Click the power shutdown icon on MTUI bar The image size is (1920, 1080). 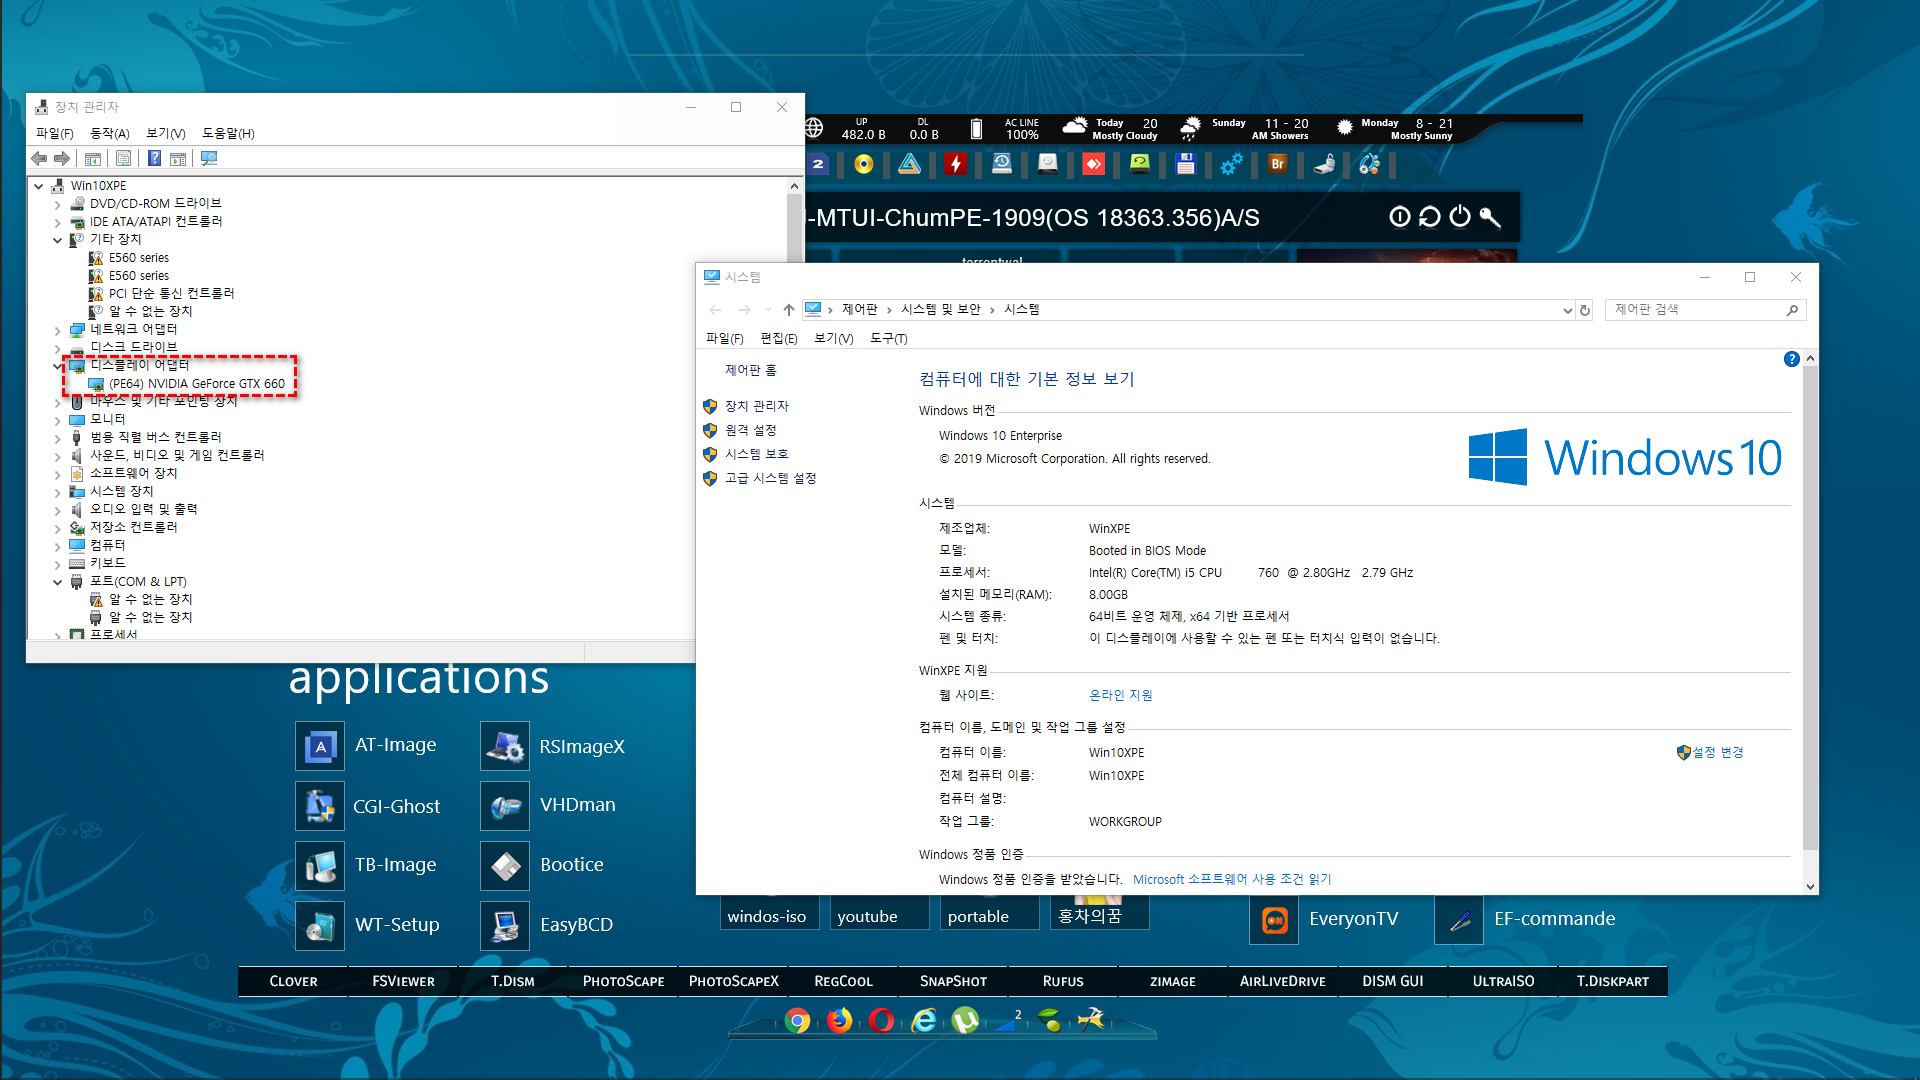pyautogui.click(x=1460, y=217)
